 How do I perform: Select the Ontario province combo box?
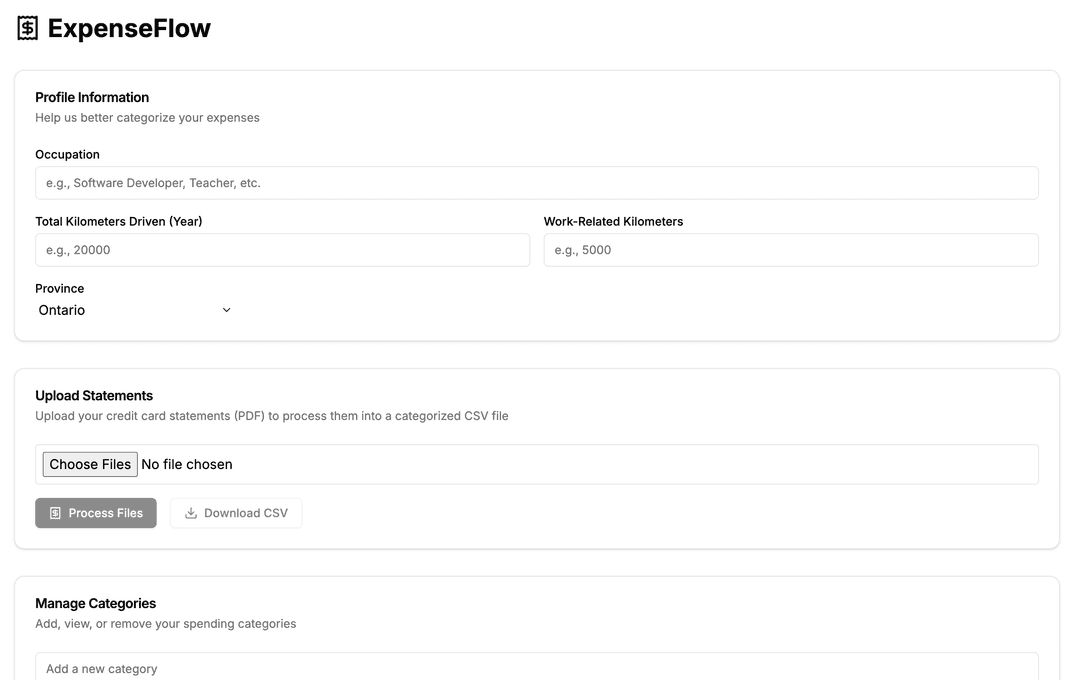coord(135,310)
